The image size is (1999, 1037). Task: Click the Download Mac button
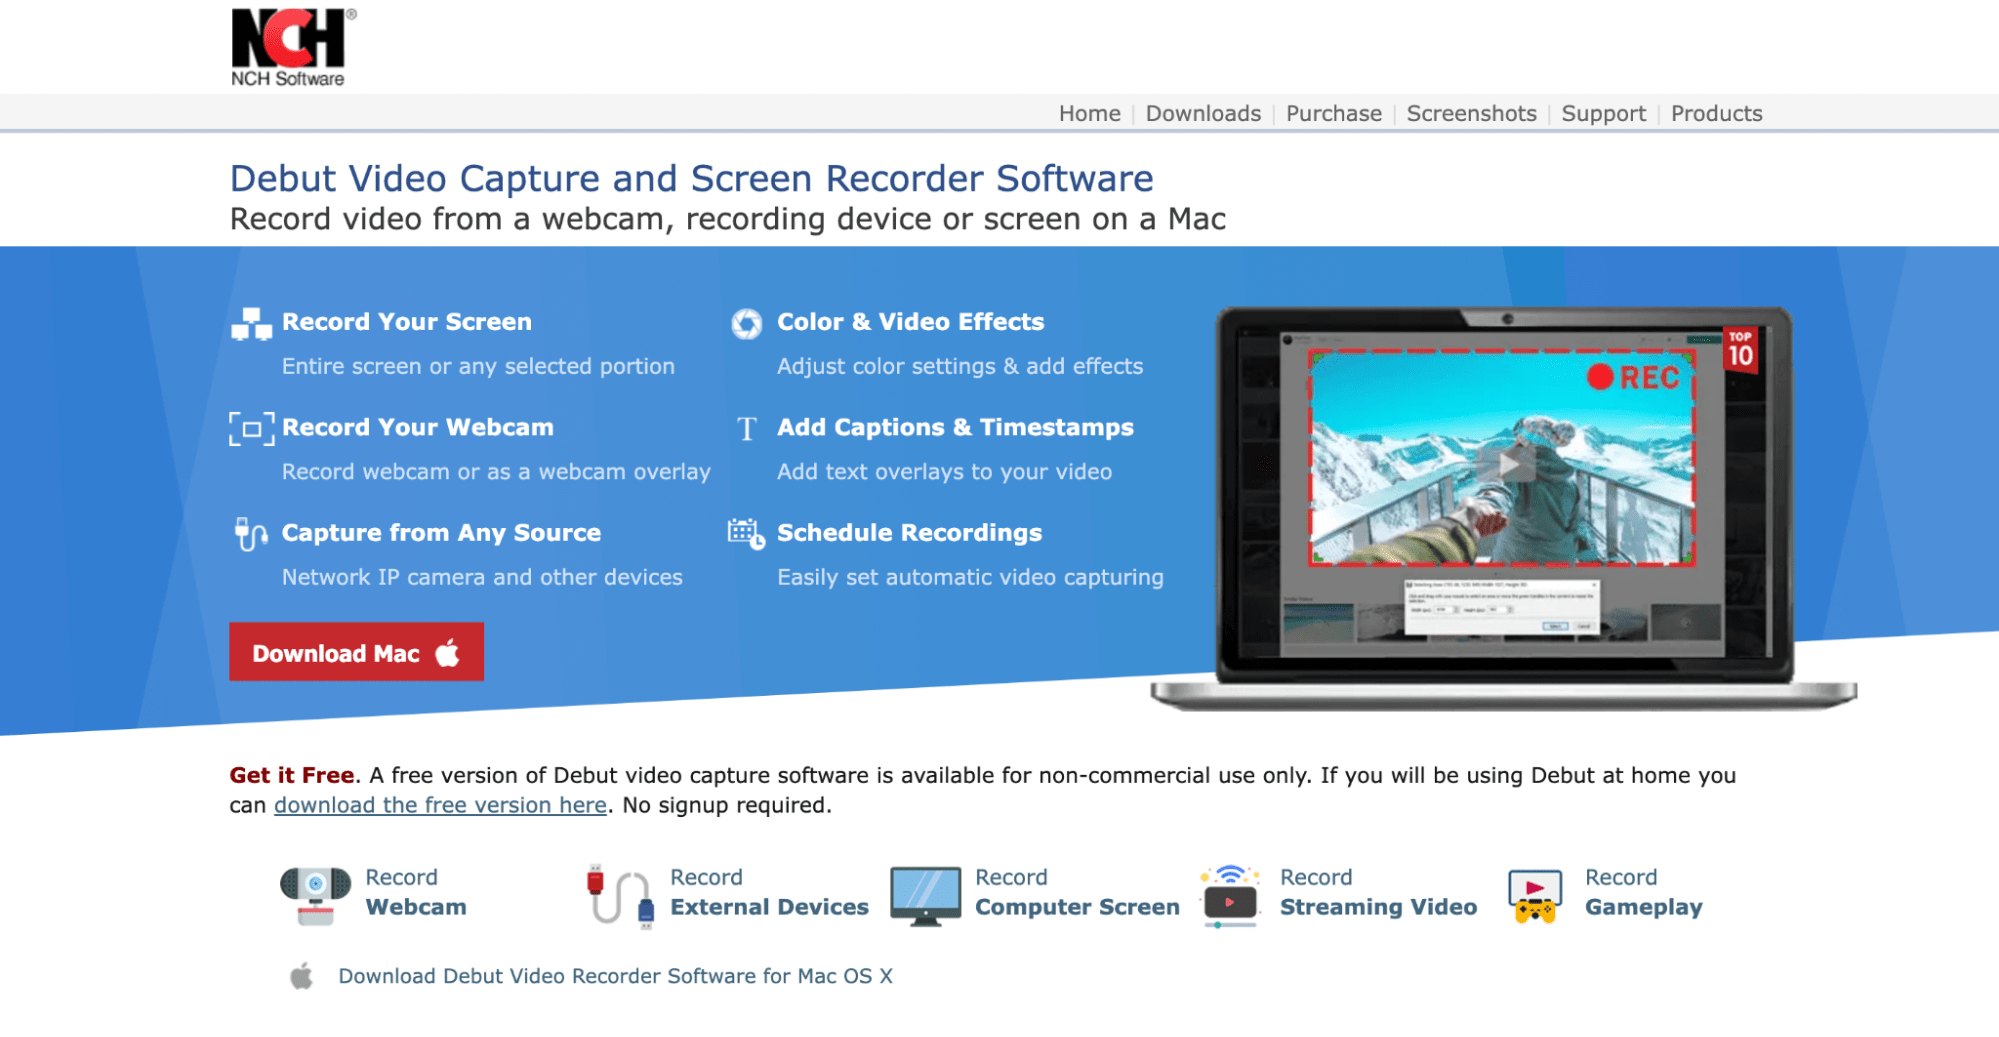(x=355, y=652)
